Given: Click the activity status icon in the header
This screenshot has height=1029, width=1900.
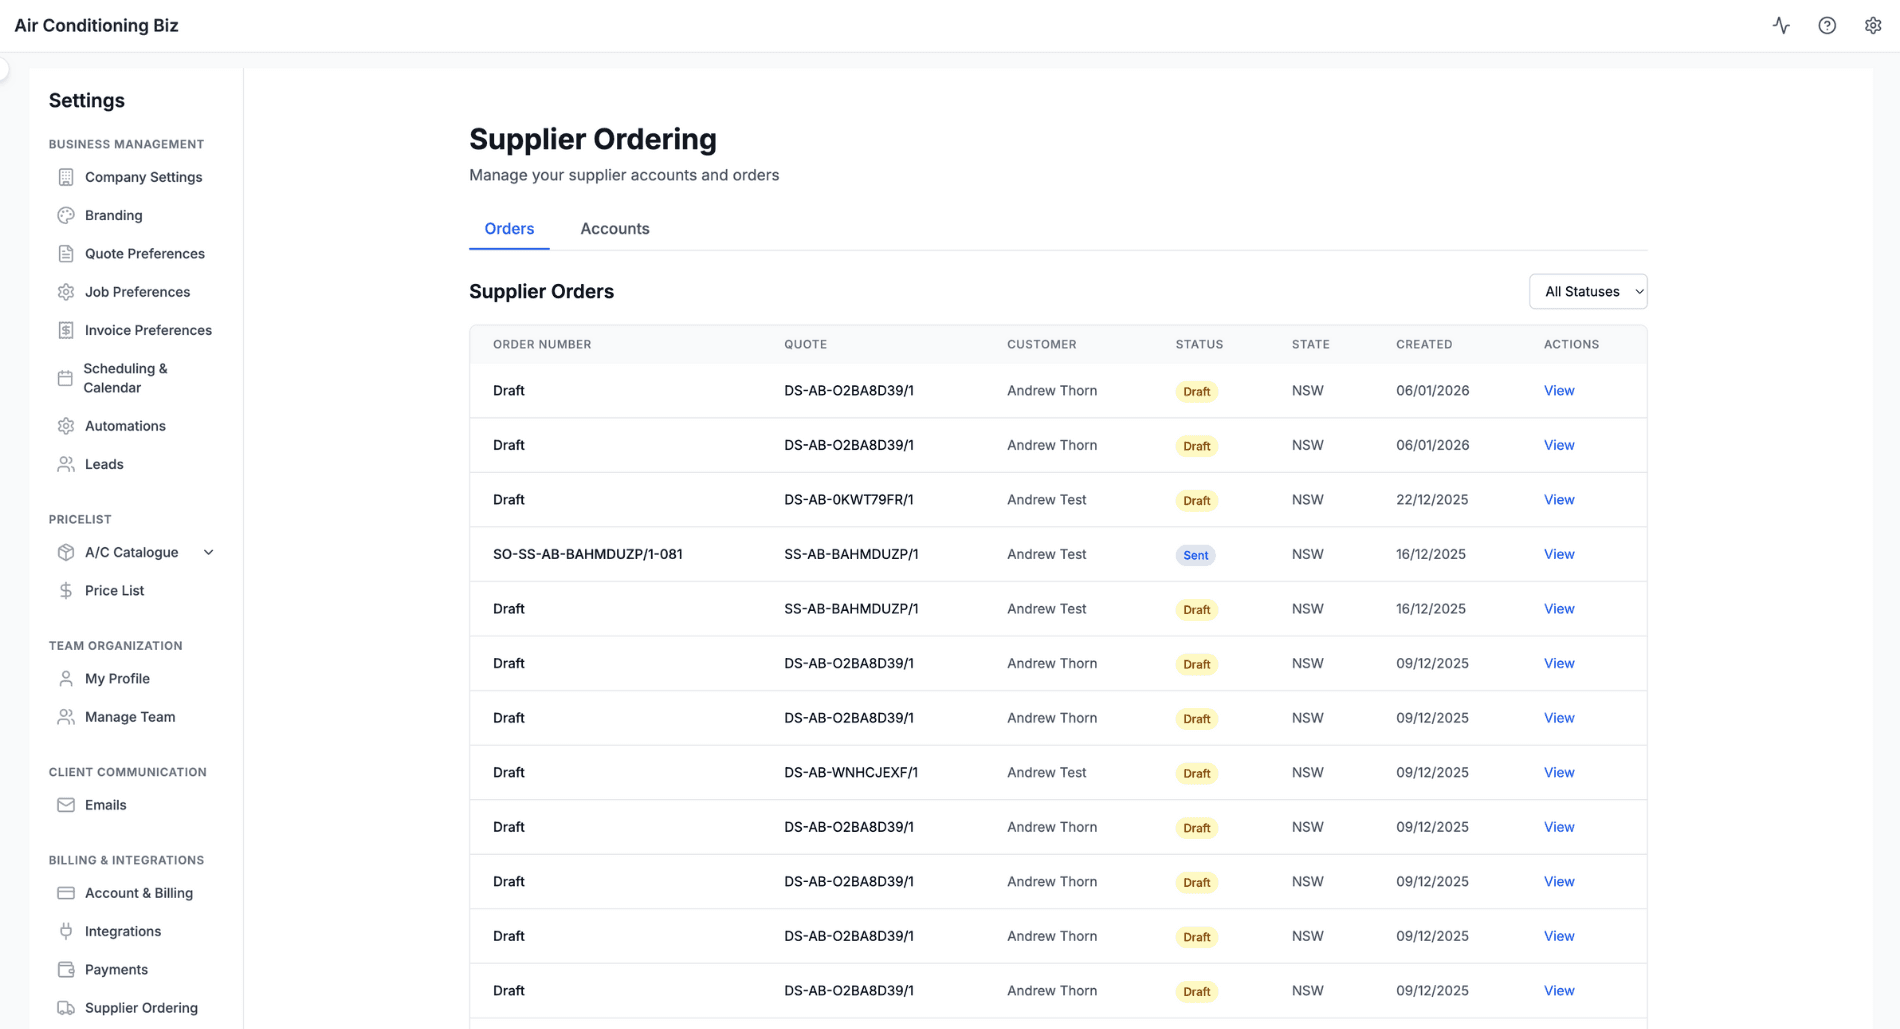Looking at the screenshot, I should tap(1782, 25).
